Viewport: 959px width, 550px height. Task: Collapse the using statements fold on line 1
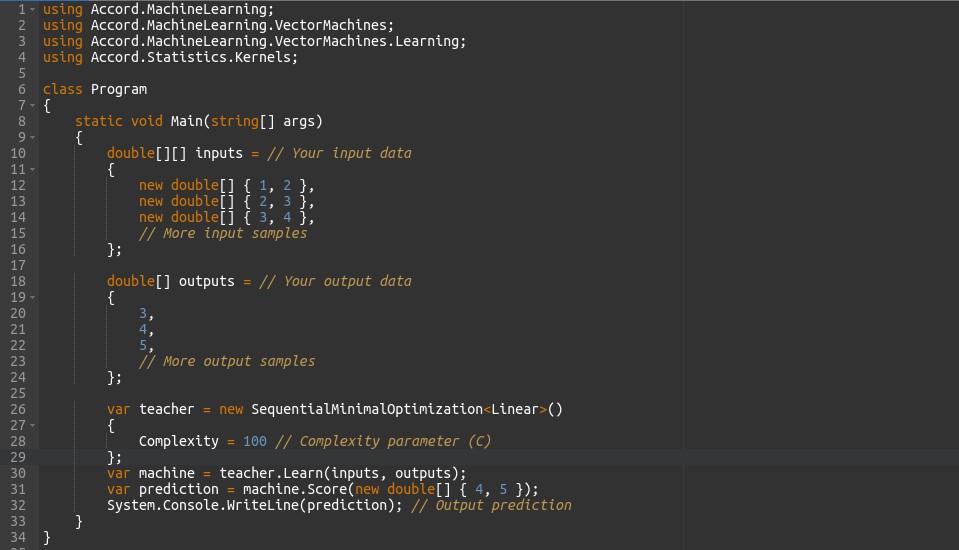tap(33, 9)
